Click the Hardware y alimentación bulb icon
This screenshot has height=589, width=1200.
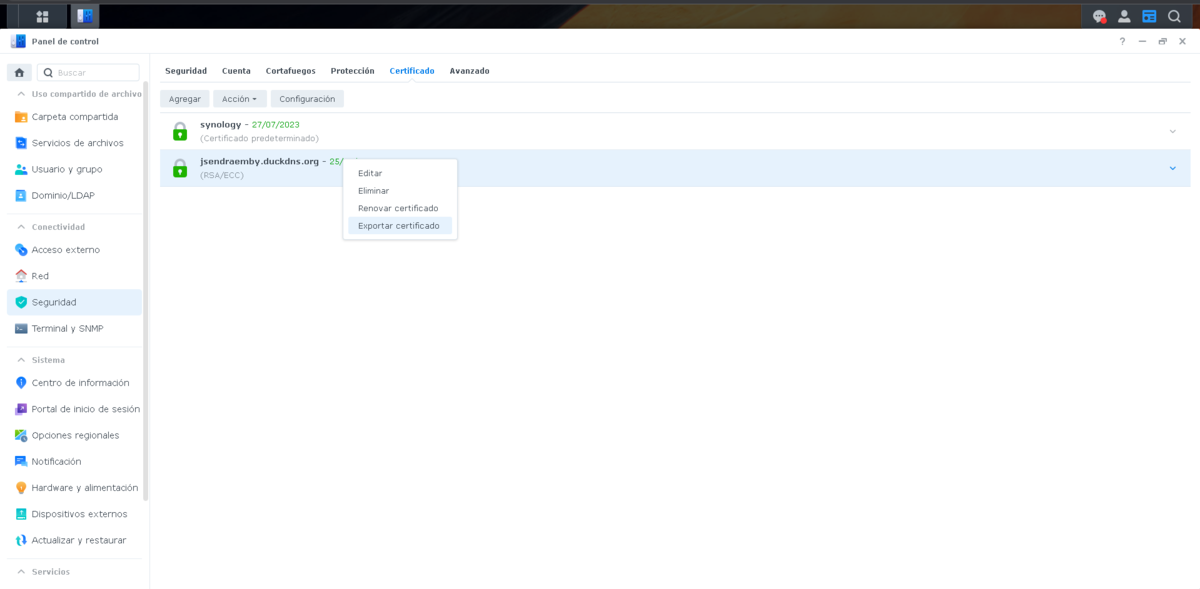(x=21, y=488)
